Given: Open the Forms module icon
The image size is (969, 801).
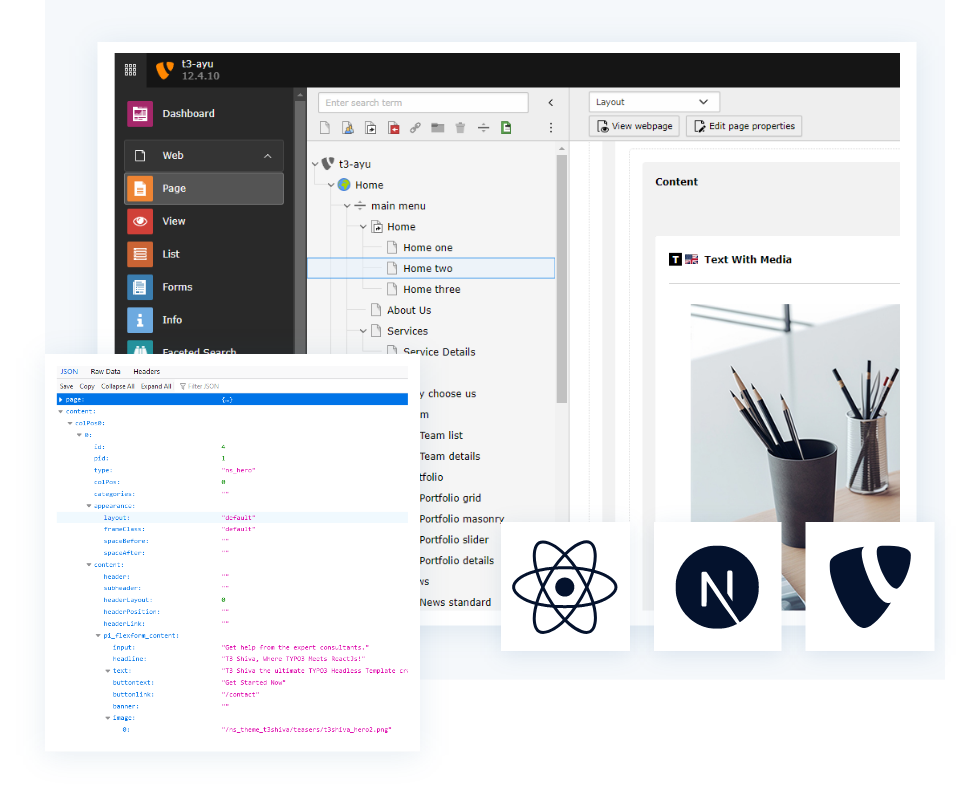Looking at the screenshot, I should [140, 287].
